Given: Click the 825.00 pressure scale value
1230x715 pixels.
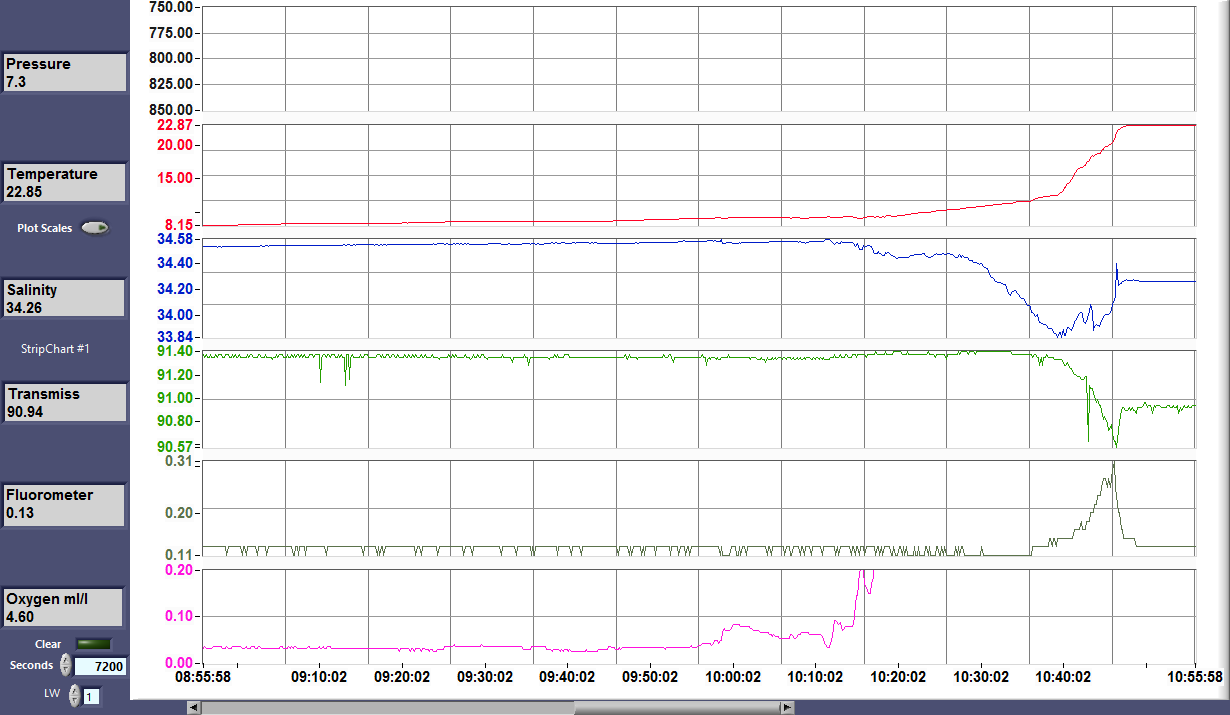Looking at the screenshot, I should 171,84.
